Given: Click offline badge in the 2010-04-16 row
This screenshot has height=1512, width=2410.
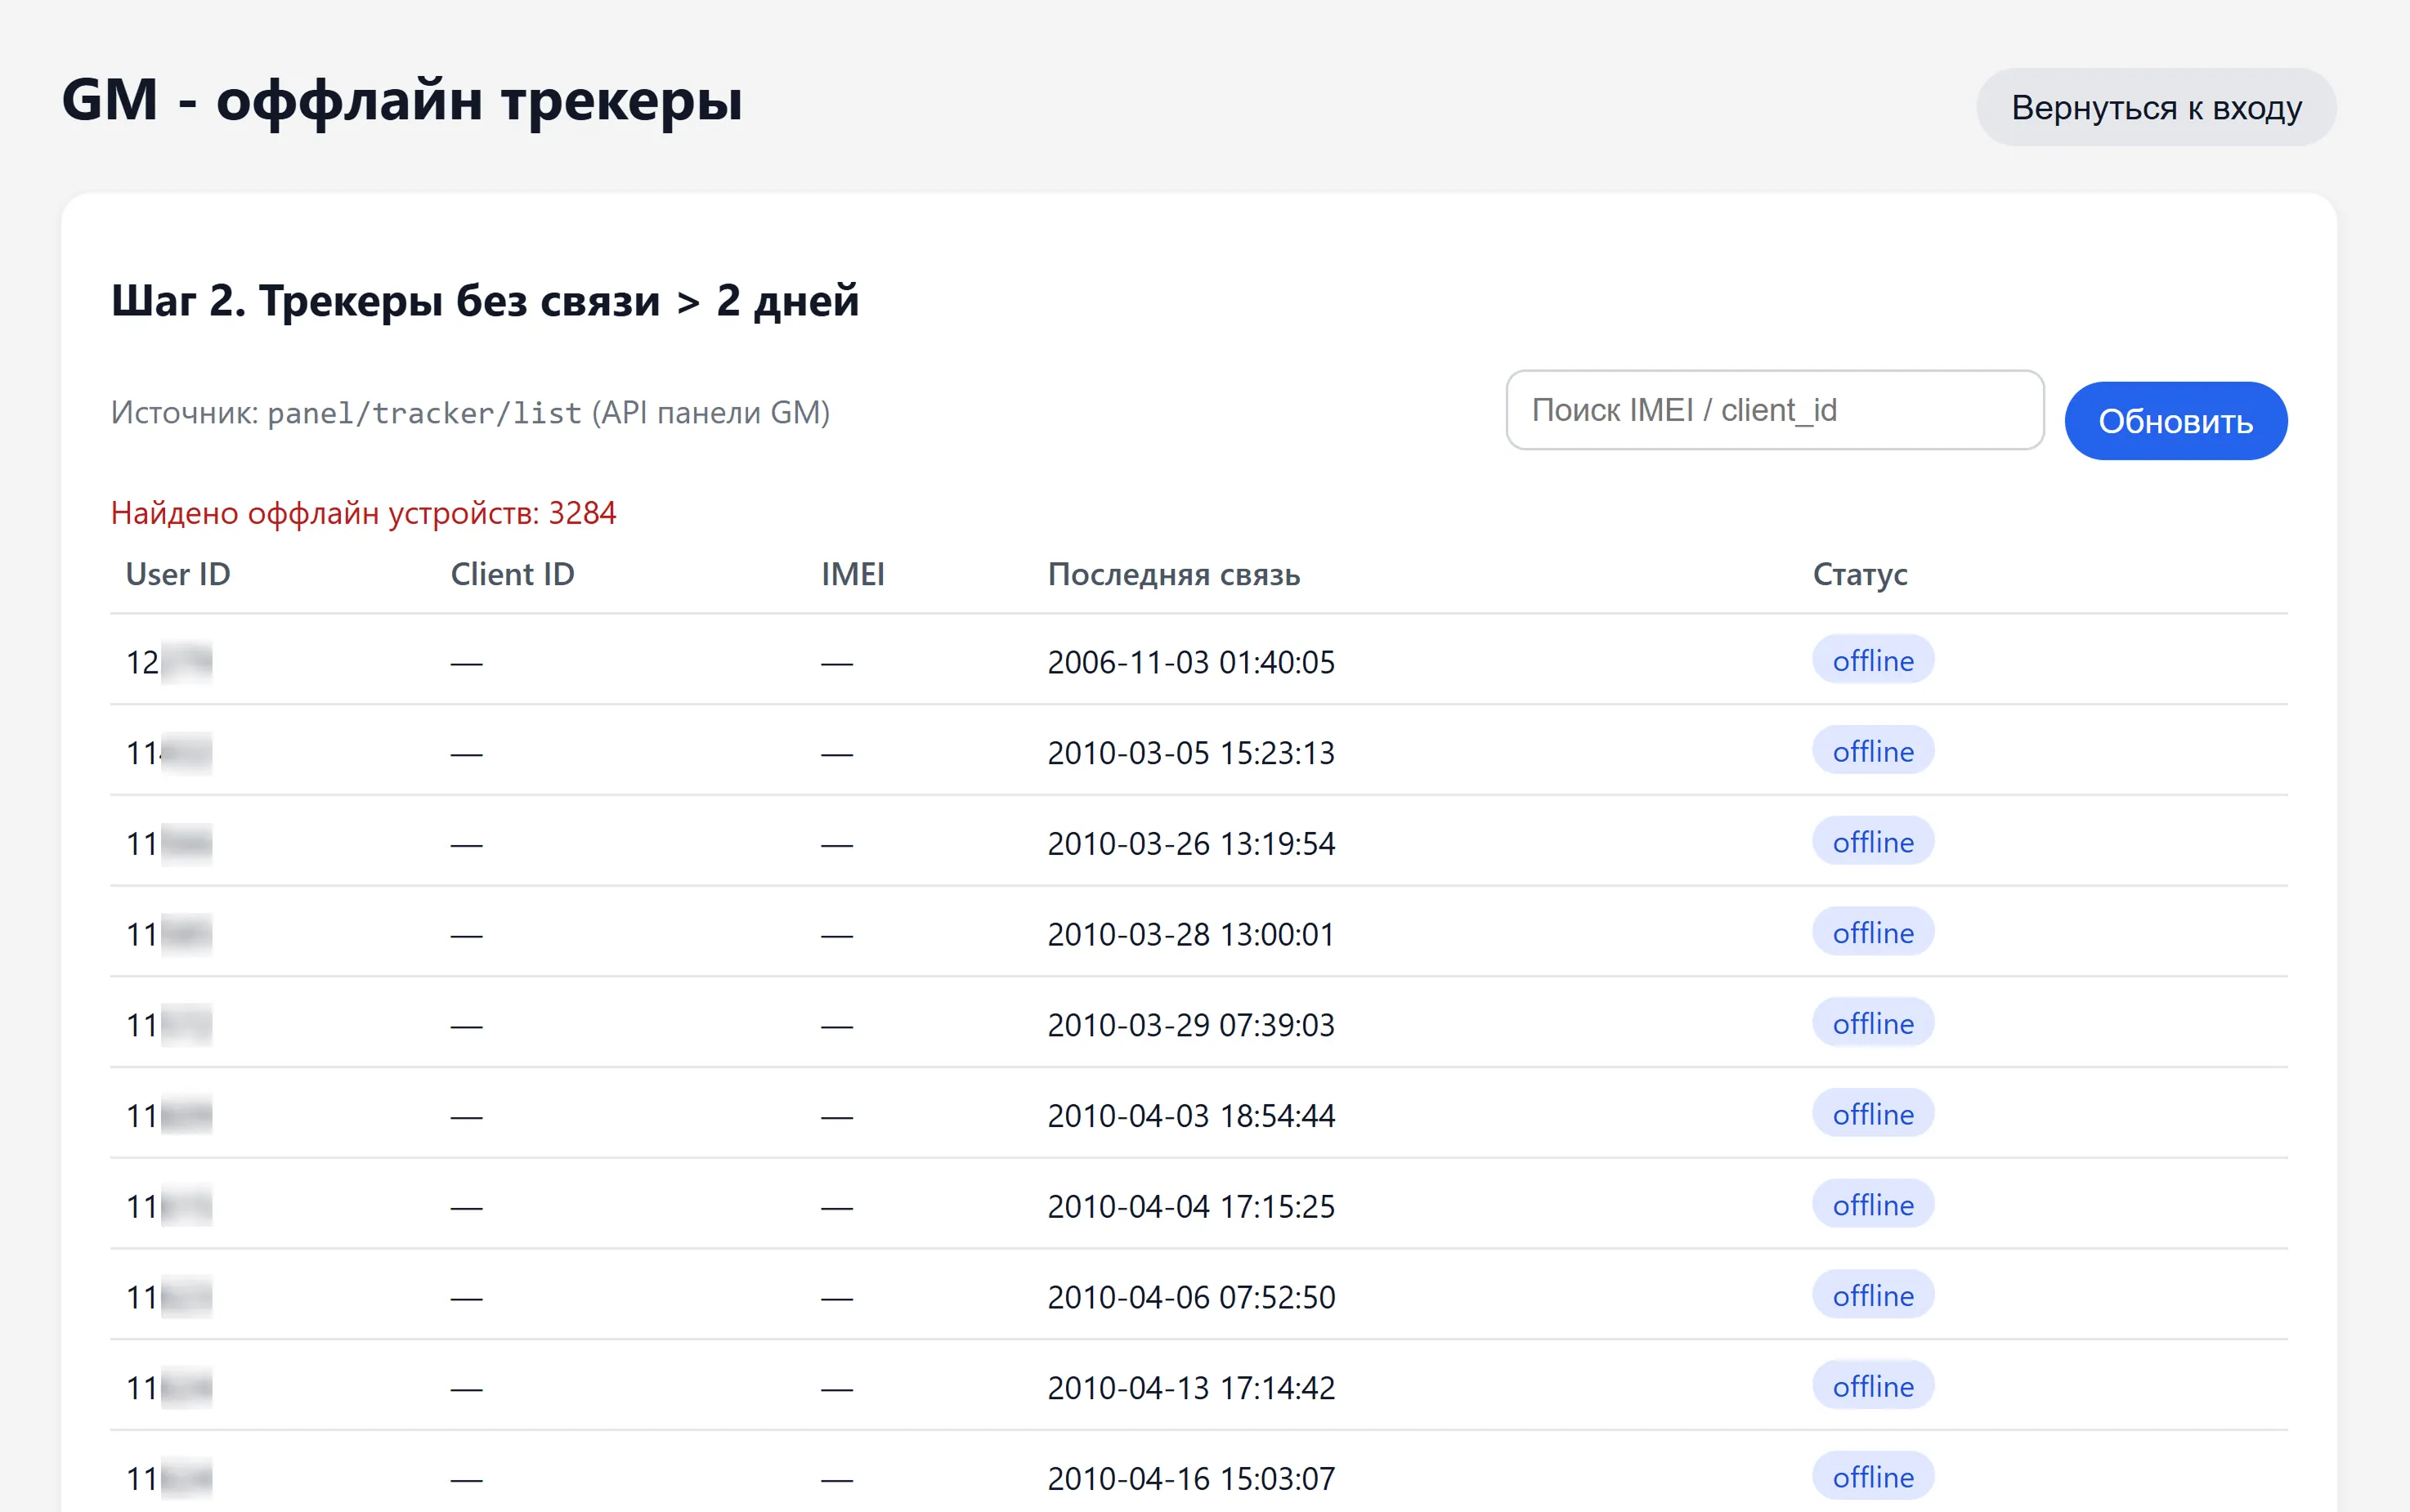Looking at the screenshot, I should (x=1873, y=1477).
